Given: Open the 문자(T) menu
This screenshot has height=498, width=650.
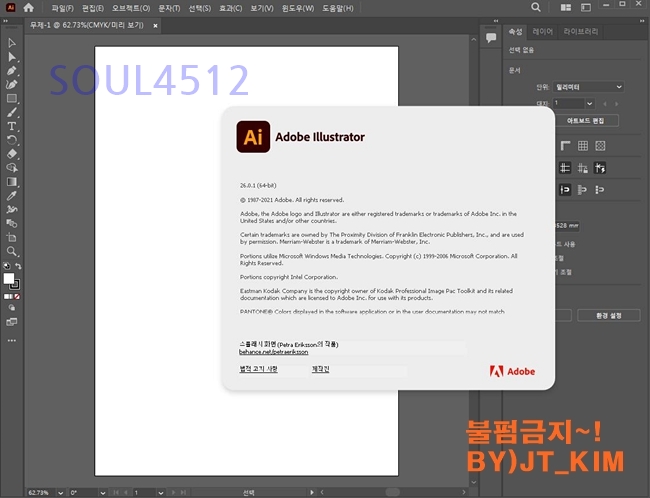Looking at the screenshot, I should pos(169,8).
